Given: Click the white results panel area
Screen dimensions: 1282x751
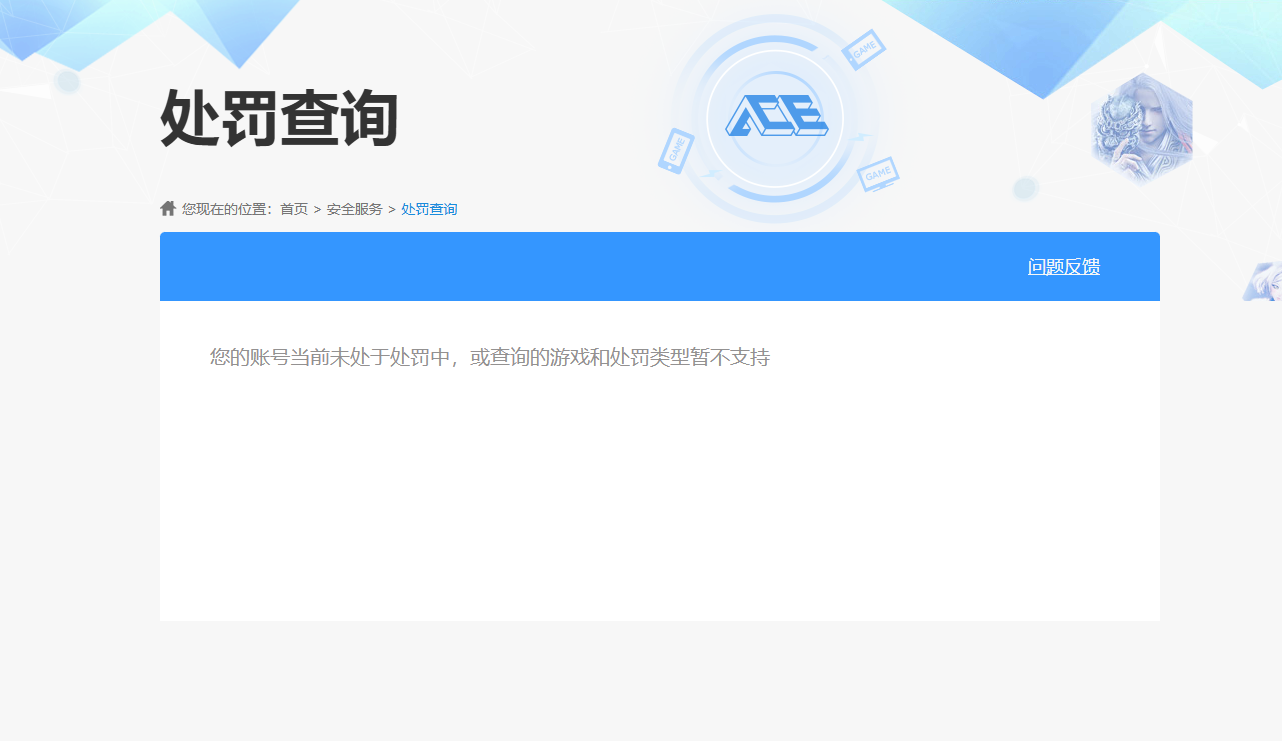Looking at the screenshot, I should [660, 480].
